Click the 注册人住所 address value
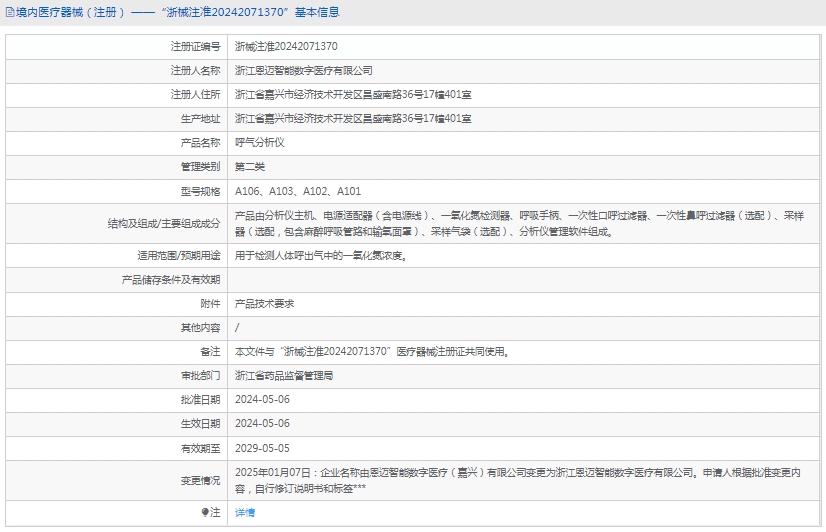Image resolution: width=826 pixels, height=532 pixels. coord(353,94)
